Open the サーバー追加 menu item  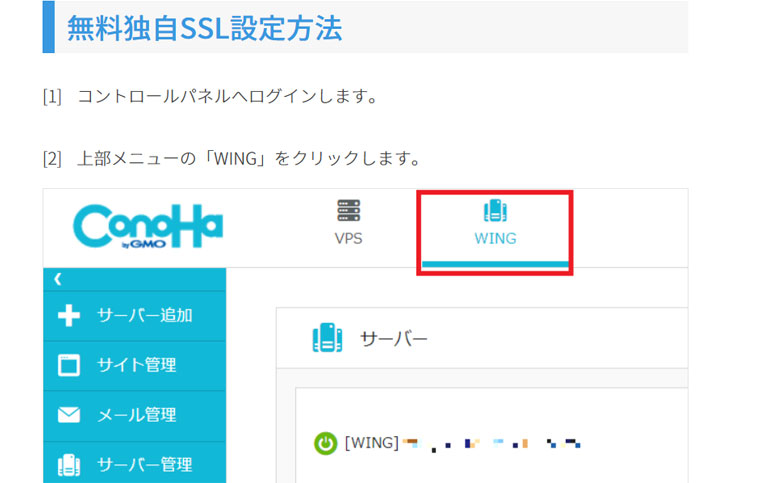135,316
